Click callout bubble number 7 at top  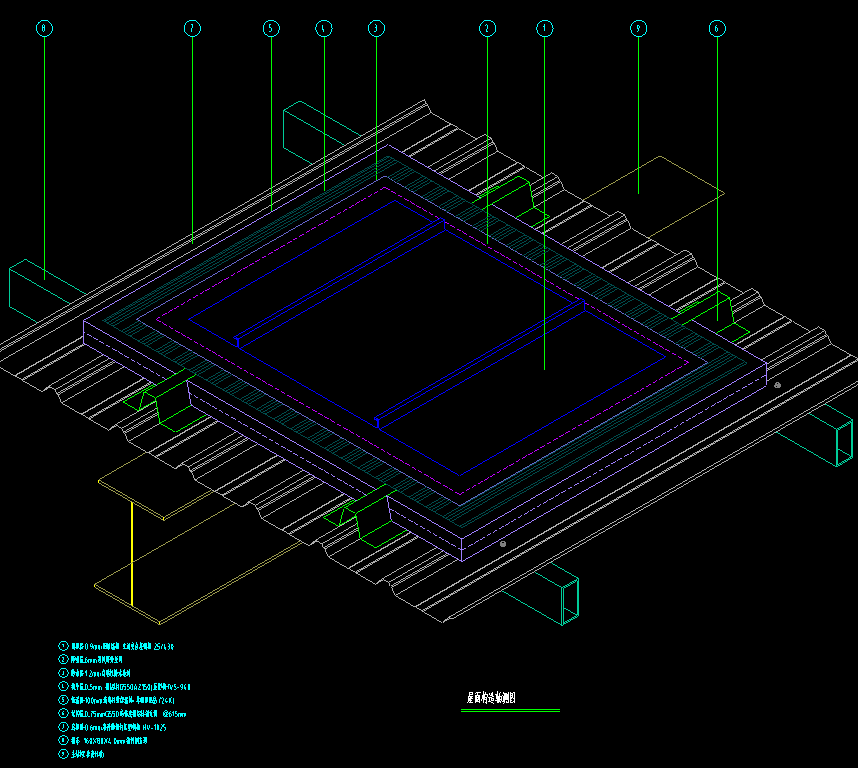click(192, 28)
